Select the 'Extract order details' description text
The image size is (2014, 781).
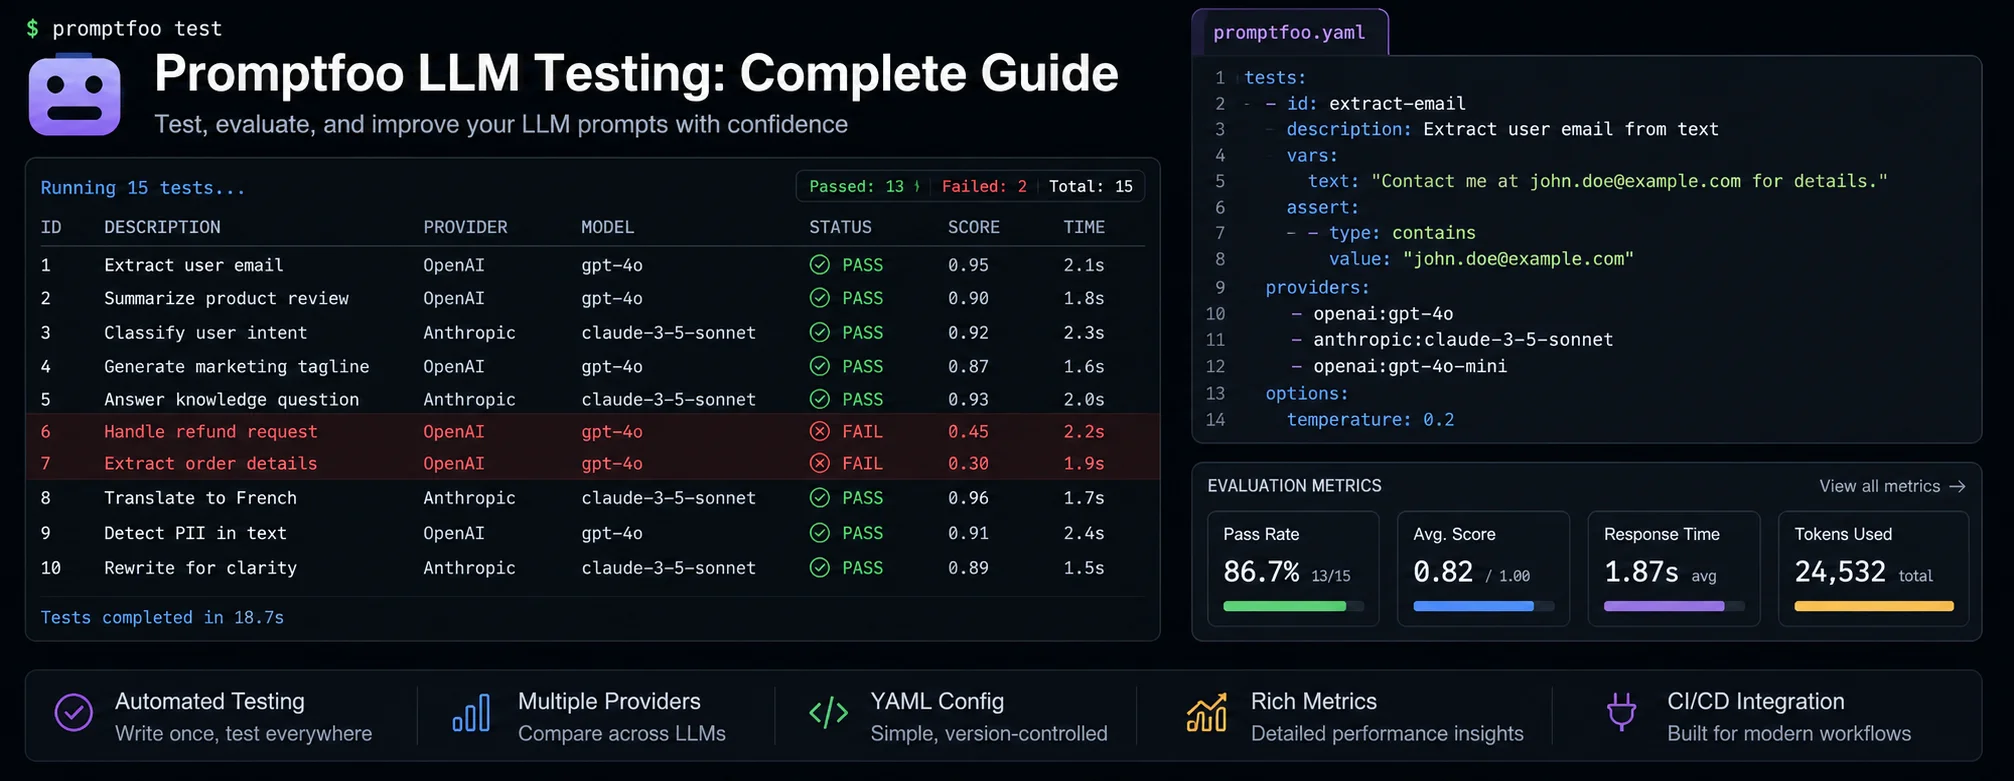(211, 463)
